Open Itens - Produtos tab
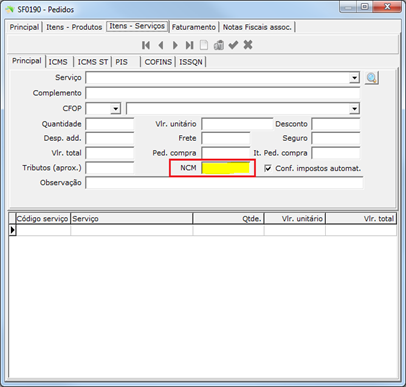Image resolution: width=406 pixels, height=387 pixels. [74, 27]
